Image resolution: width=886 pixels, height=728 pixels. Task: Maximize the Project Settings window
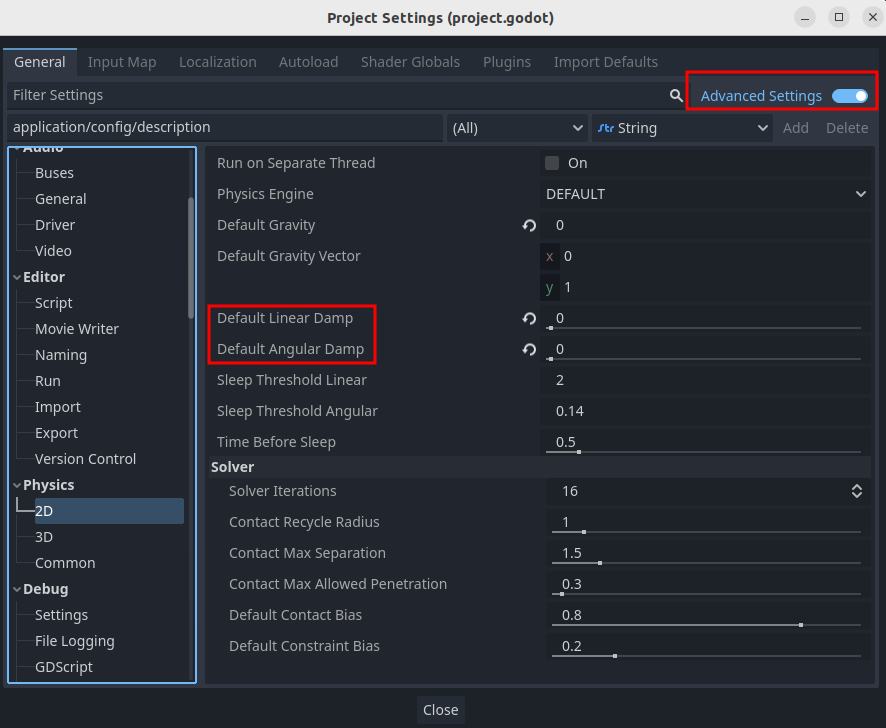point(839,18)
